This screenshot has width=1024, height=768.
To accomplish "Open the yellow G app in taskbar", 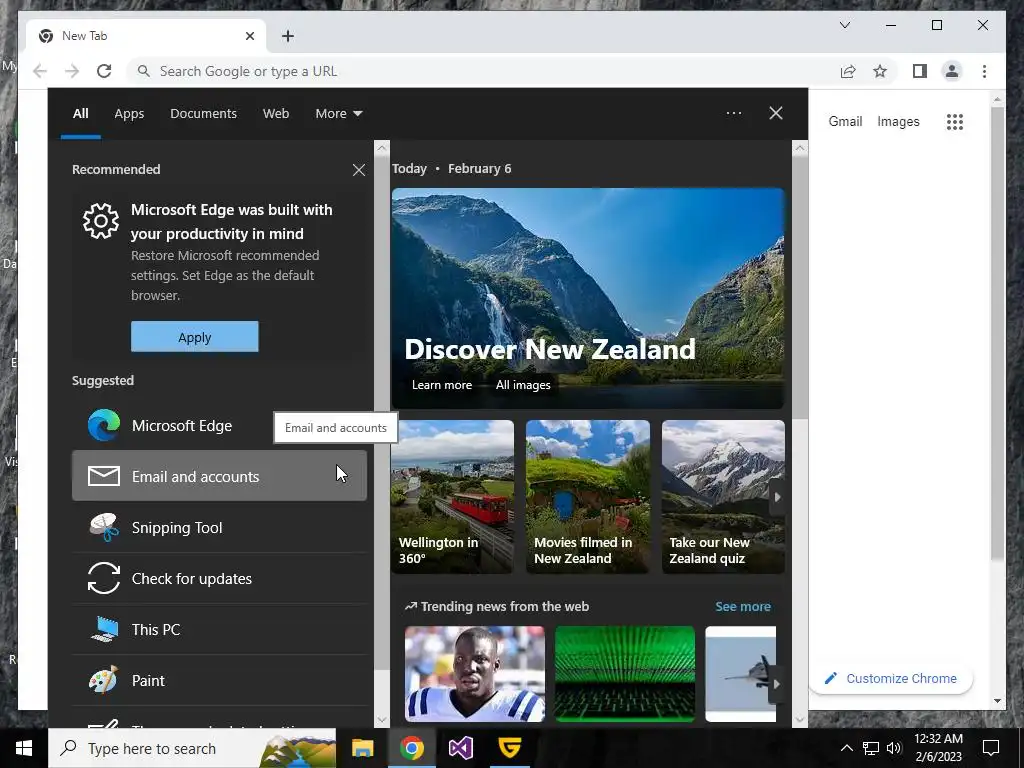I will click(509, 748).
